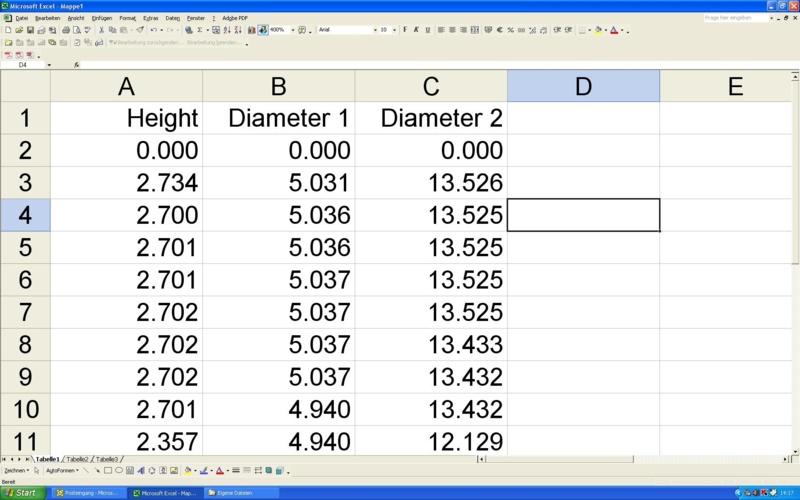
Task: Sort ascending with the A-Z icon
Action: (x=227, y=30)
